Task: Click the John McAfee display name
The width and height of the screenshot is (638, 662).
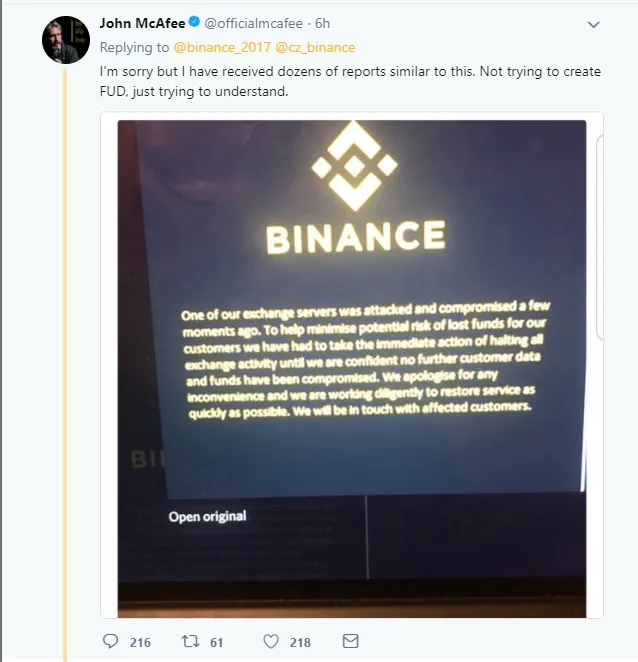Action: tap(142, 23)
